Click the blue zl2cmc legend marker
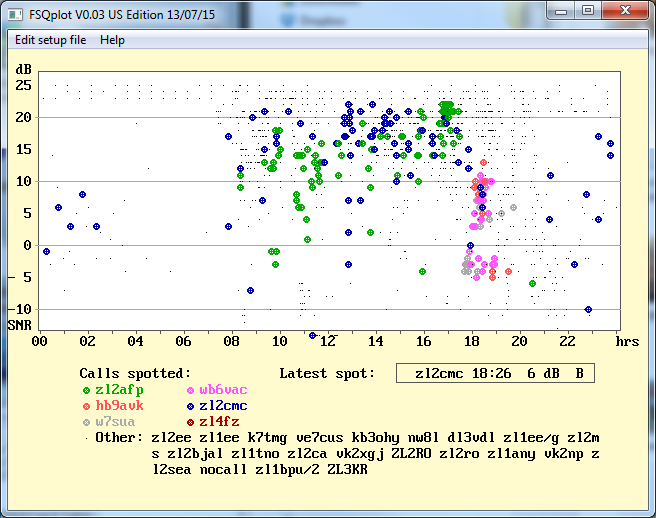656x518 pixels. 191,406
